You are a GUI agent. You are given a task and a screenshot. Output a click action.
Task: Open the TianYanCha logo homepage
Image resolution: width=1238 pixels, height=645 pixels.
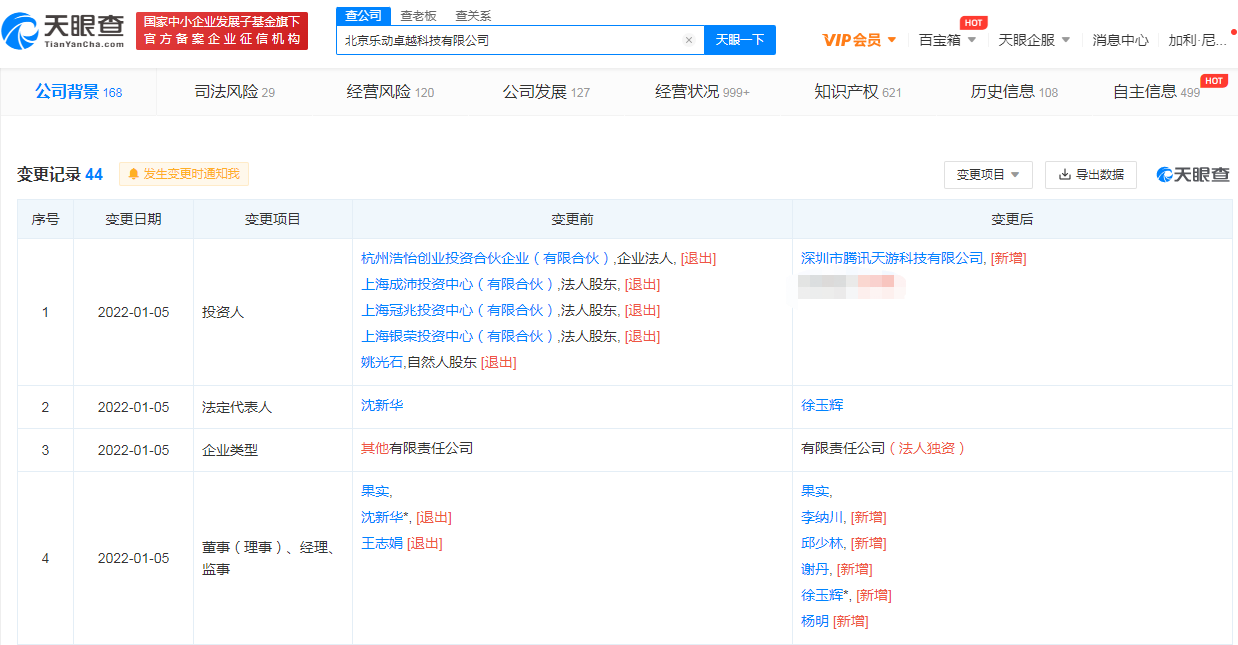click(64, 31)
